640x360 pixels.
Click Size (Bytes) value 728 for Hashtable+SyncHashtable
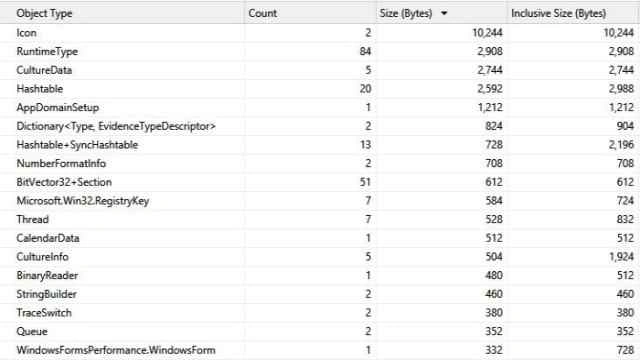point(494,145)
